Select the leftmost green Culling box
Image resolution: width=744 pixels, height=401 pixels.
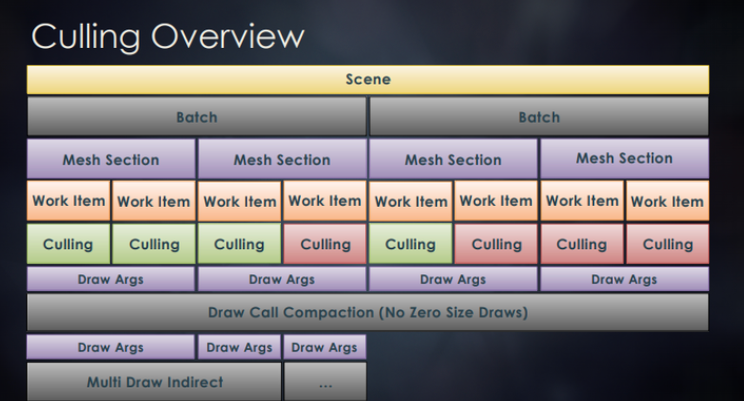(x=68, y=244)
